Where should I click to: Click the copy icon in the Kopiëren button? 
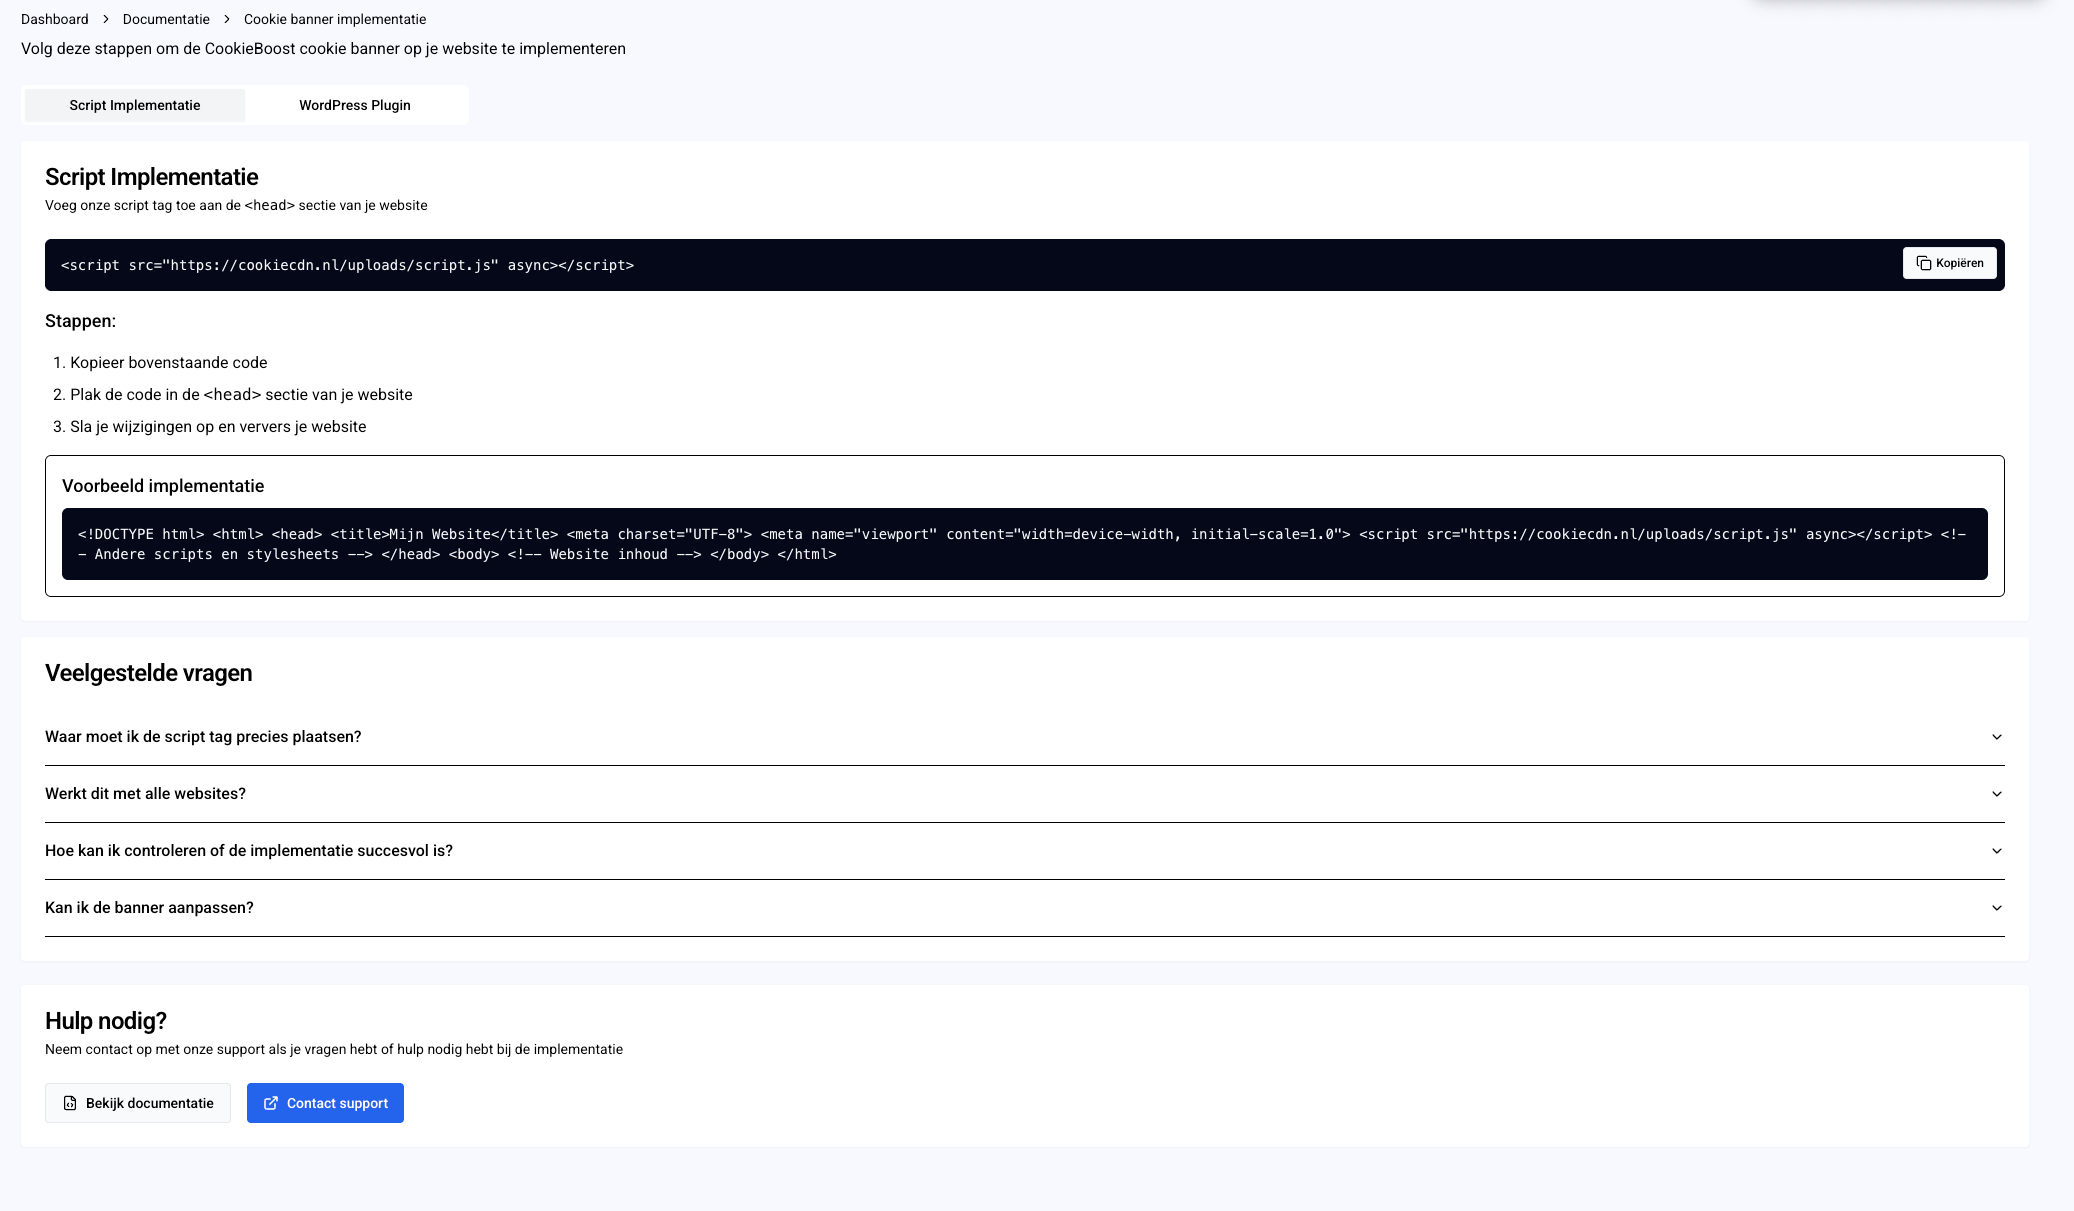(1923, 263)
